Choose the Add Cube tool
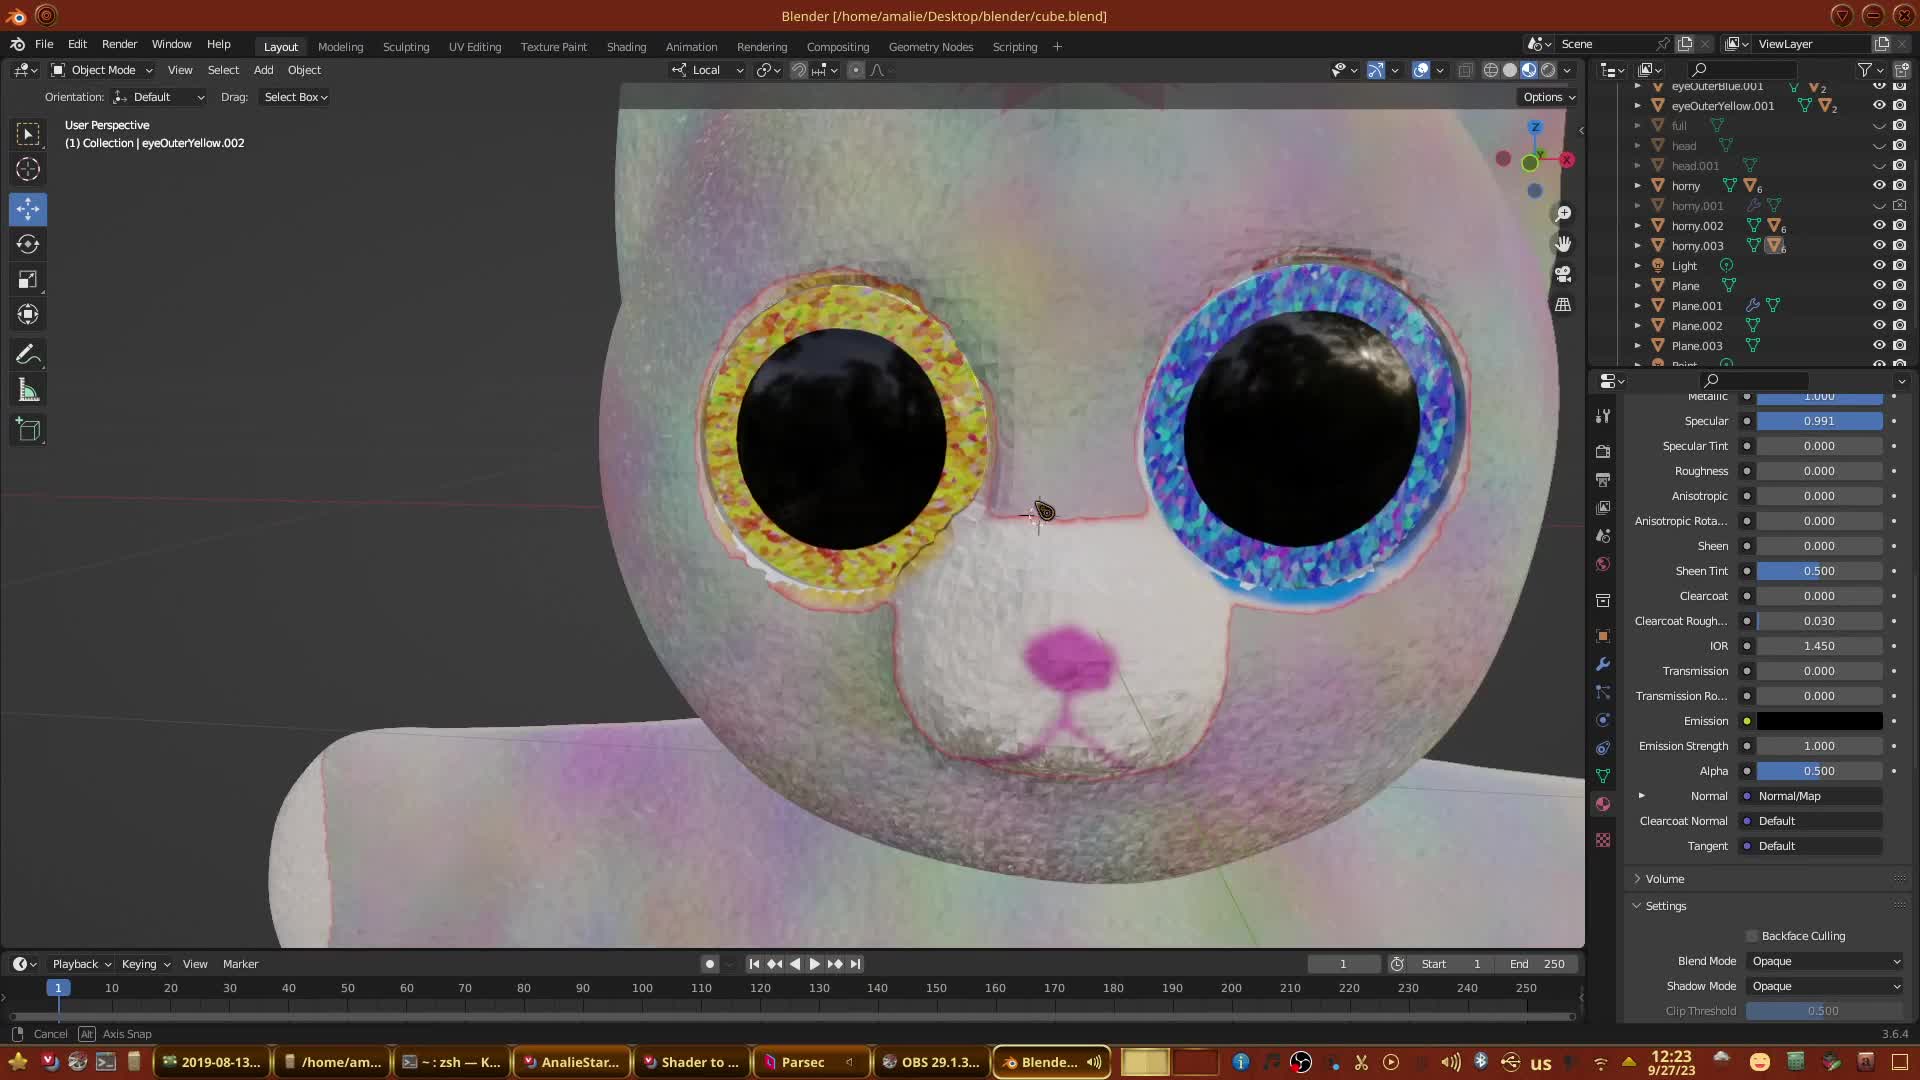This screenshot has height=1080, width=1920. tap(28, 430)
